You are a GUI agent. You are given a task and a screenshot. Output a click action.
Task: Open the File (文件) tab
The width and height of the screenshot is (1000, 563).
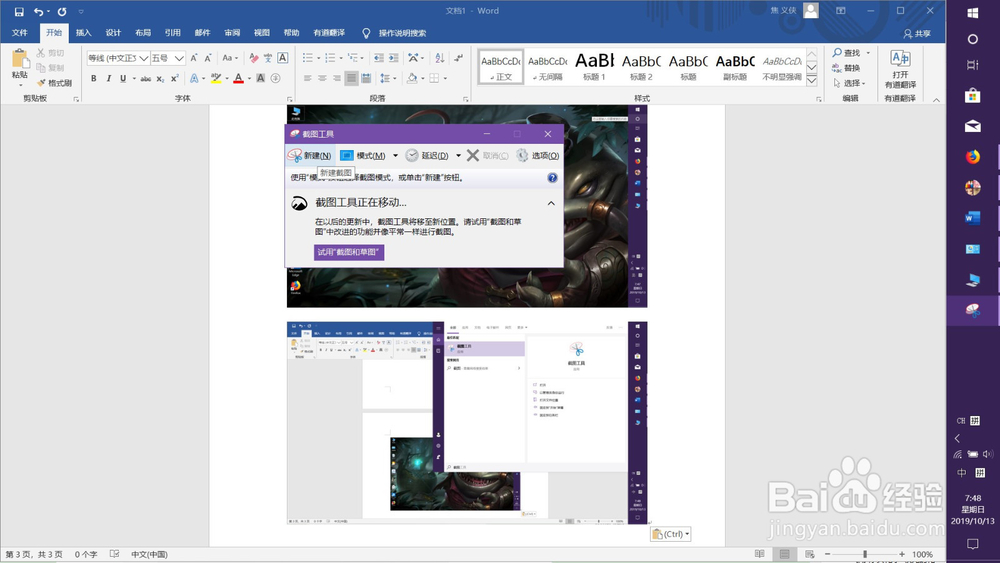tap(20, 33)
